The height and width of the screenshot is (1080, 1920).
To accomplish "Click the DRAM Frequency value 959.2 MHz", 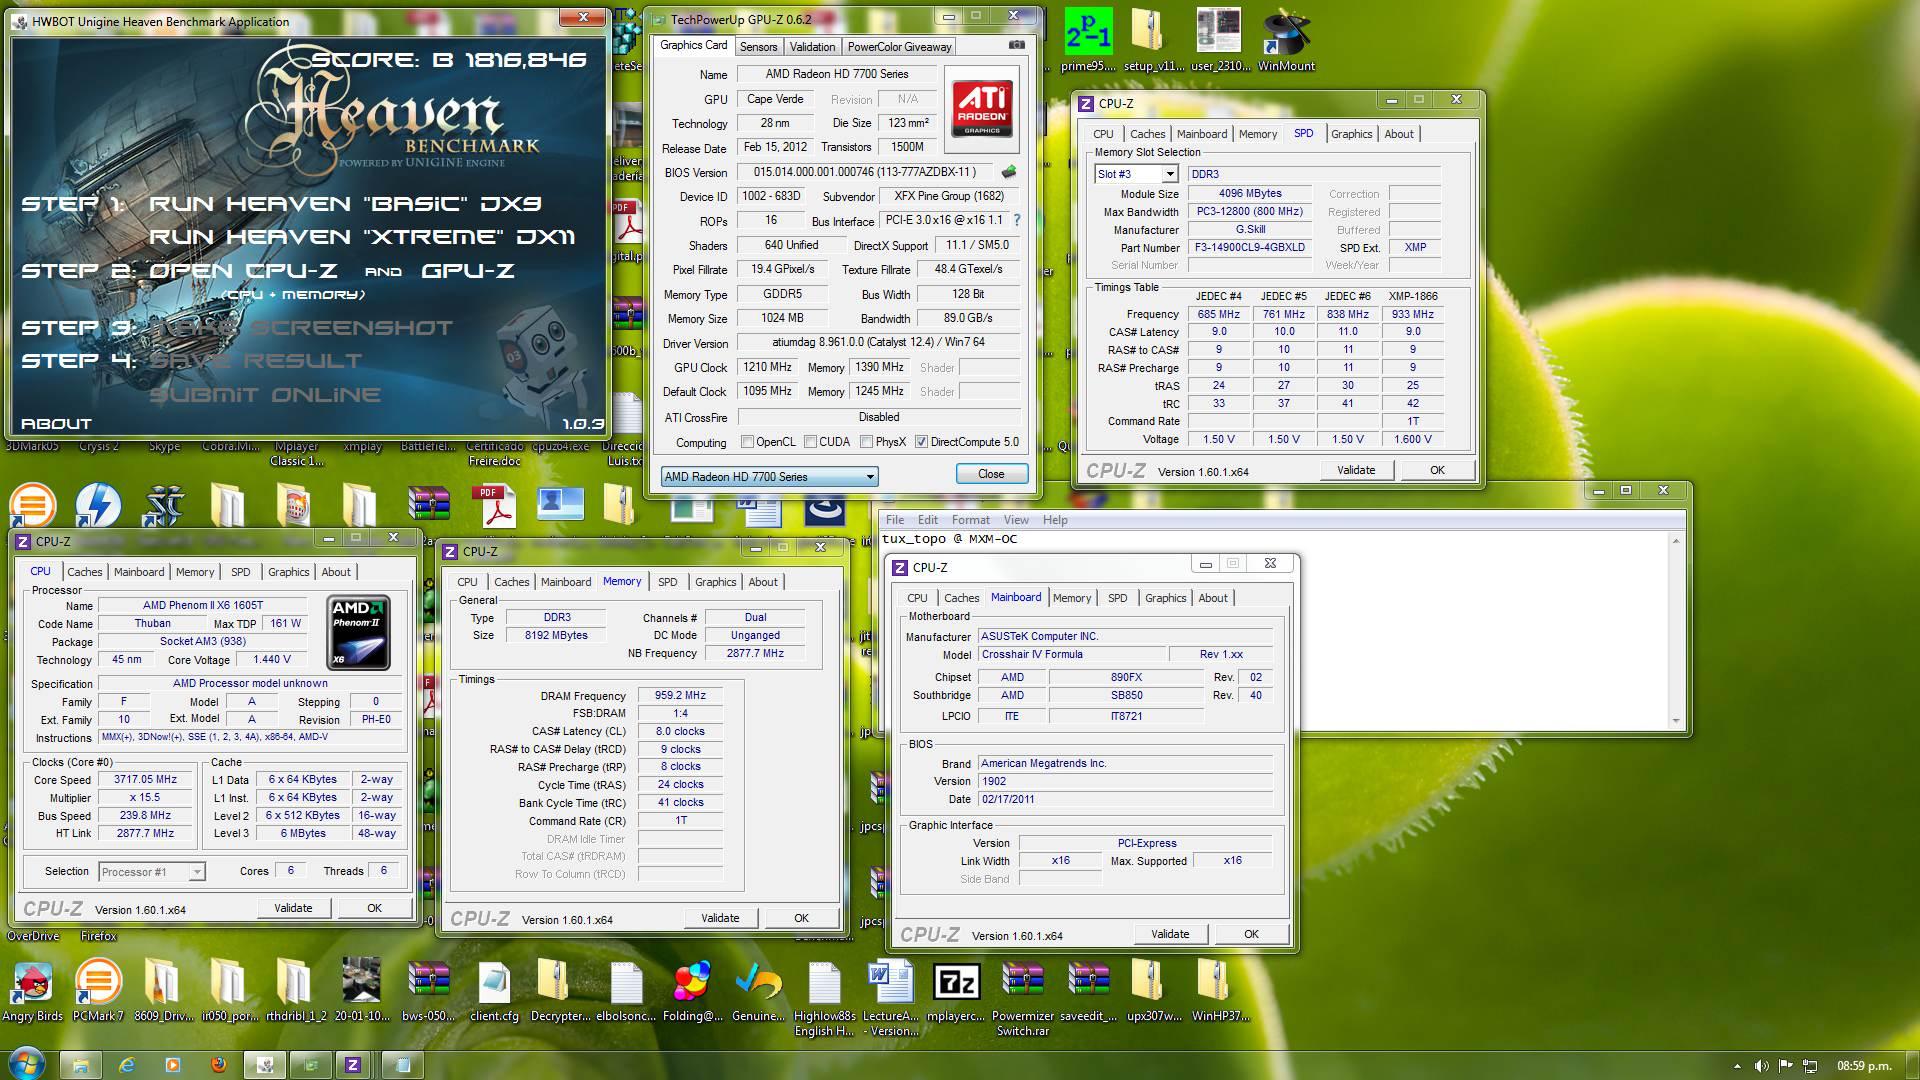I will (680, 696).
